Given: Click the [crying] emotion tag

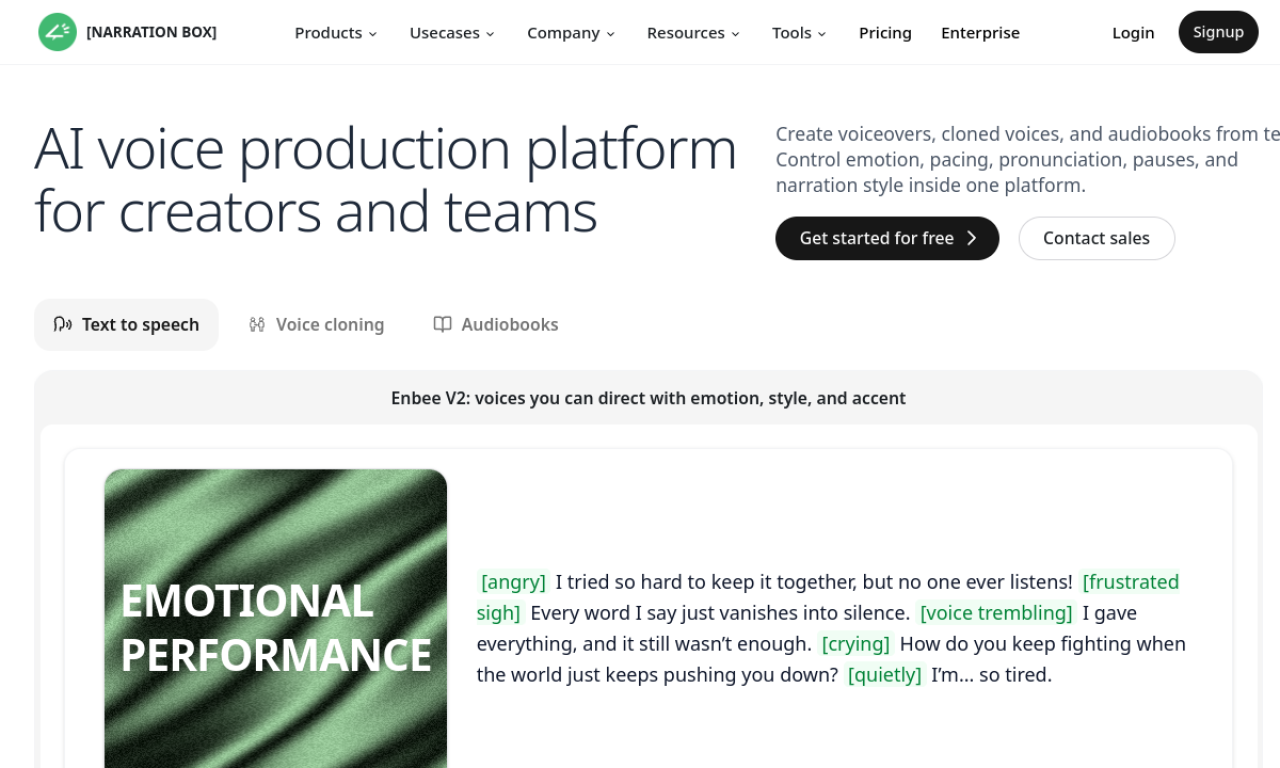Looking at the screenshot, I should coord(856,644).
